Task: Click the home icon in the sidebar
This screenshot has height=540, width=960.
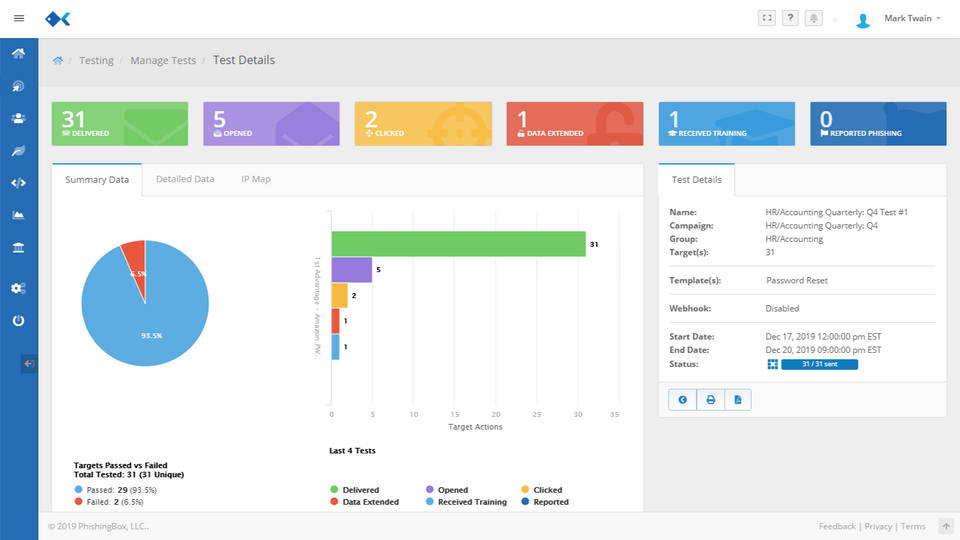Action: point(18,53)
